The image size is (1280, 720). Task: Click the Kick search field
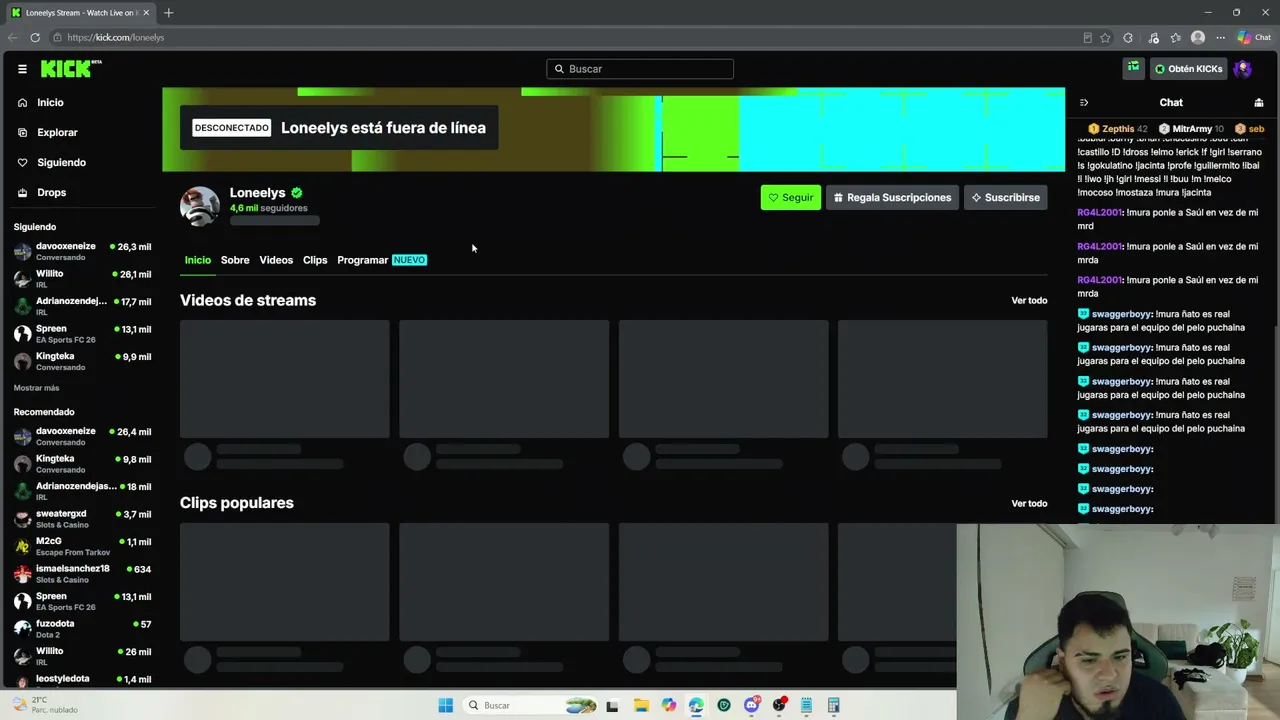(x=640, y=69)
